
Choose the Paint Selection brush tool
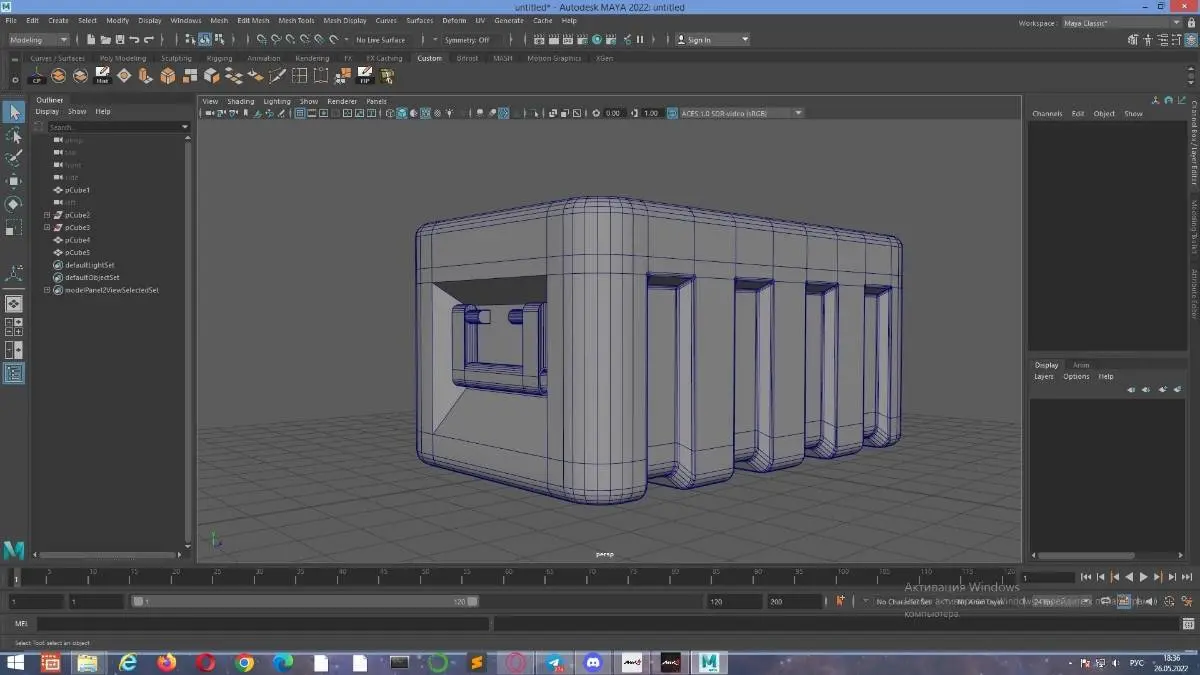click(x=14, y=158)
